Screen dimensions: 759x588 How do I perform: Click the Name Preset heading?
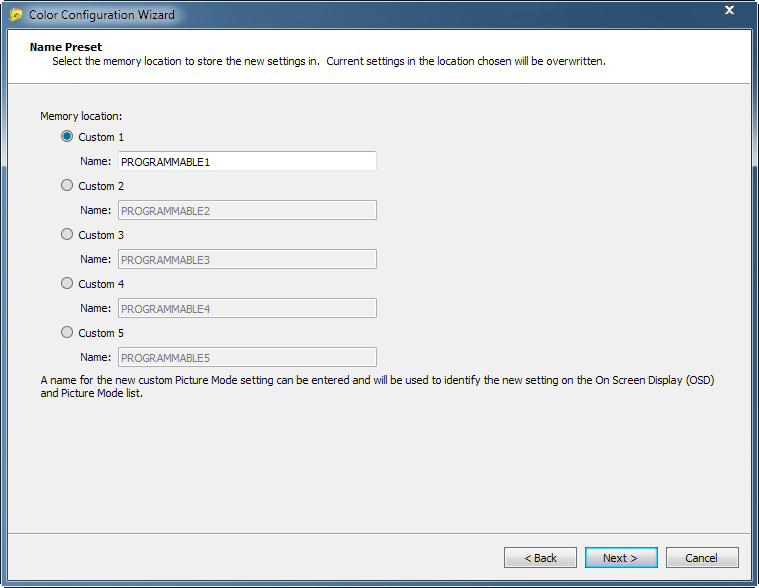[66, 47]
